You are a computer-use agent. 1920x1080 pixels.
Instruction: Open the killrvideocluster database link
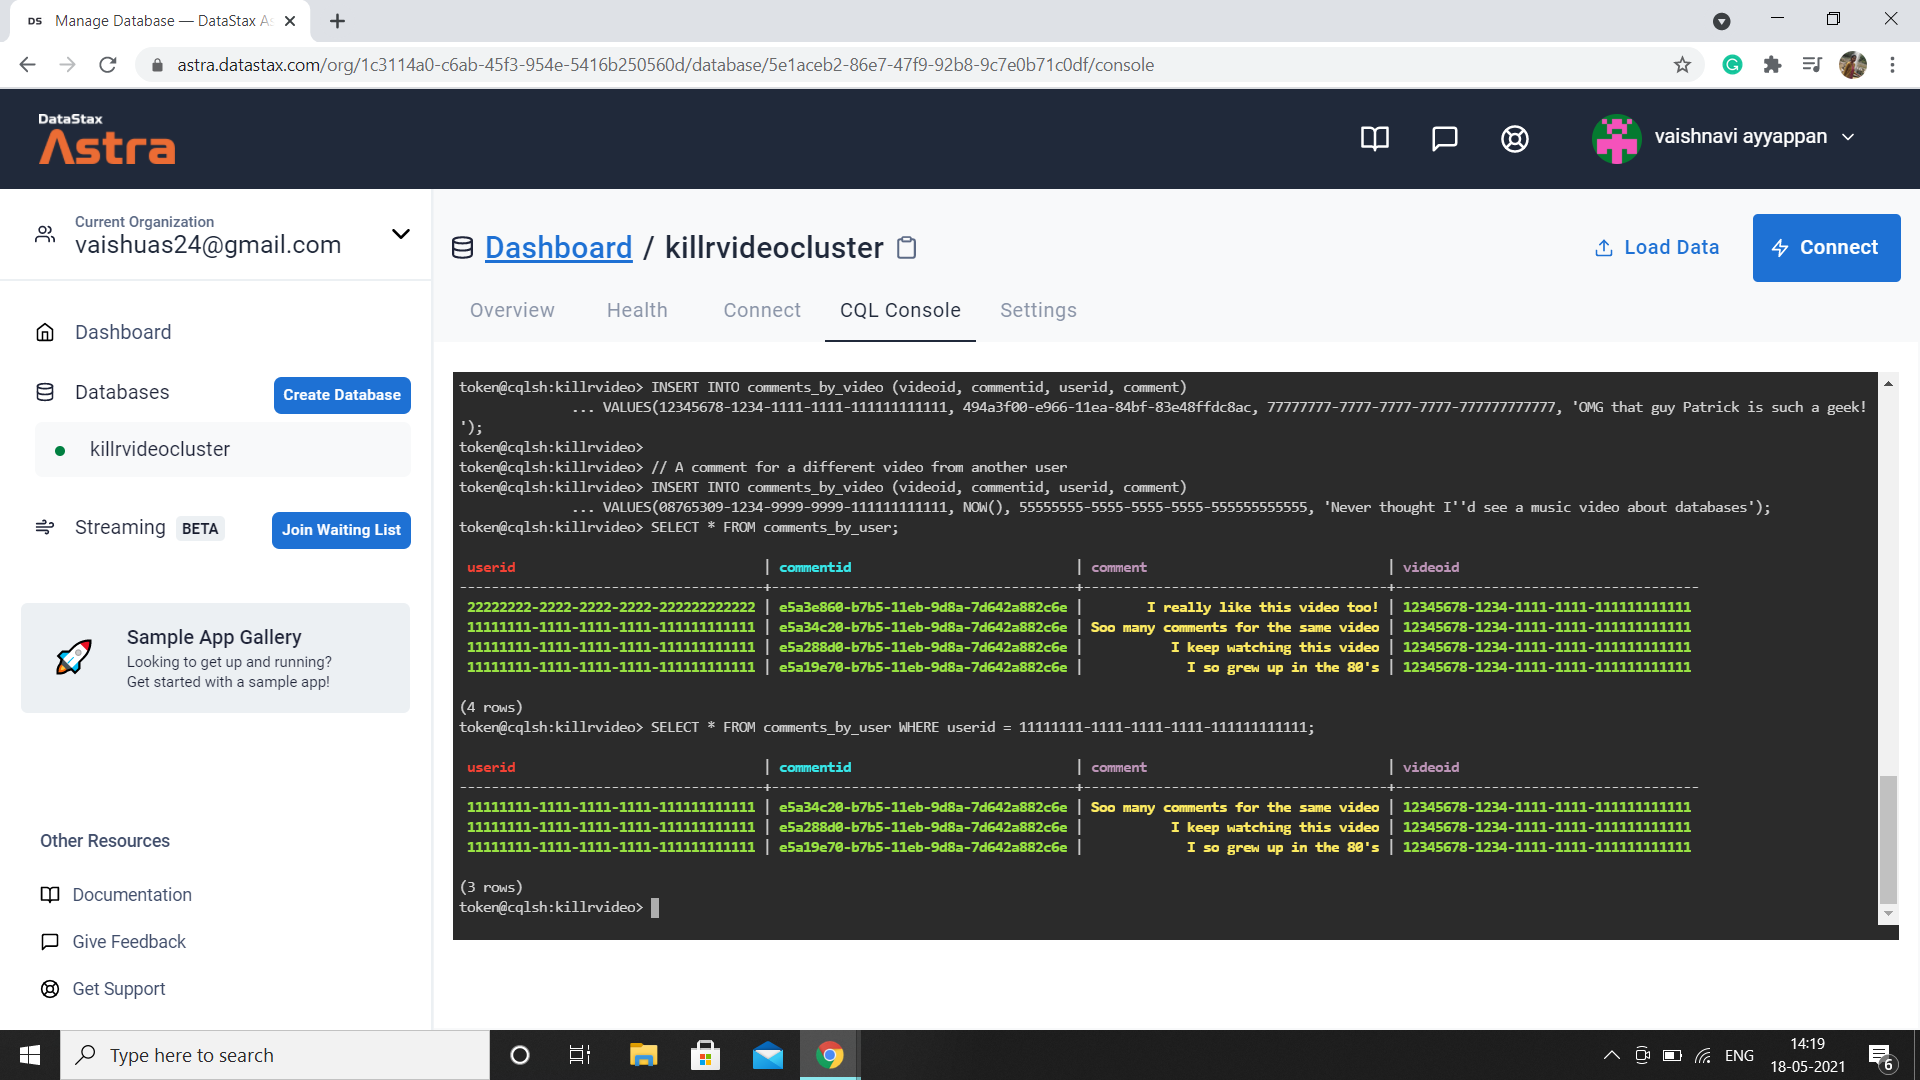click(159, 449)
